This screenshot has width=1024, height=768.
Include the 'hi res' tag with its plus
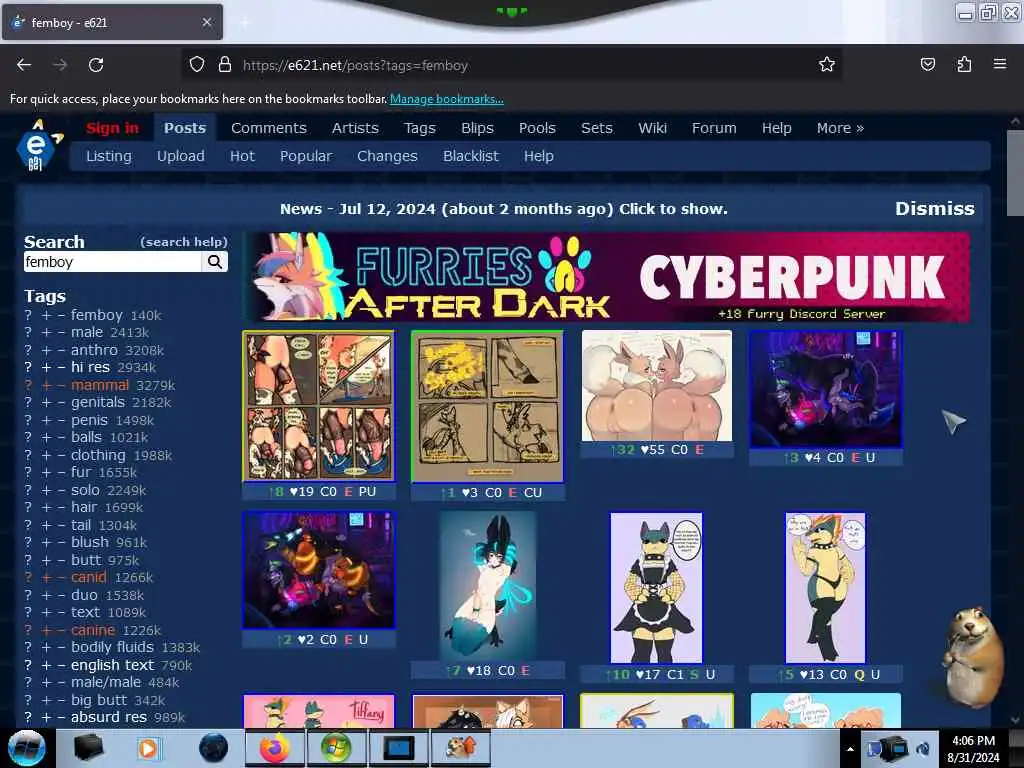point(46,368)
